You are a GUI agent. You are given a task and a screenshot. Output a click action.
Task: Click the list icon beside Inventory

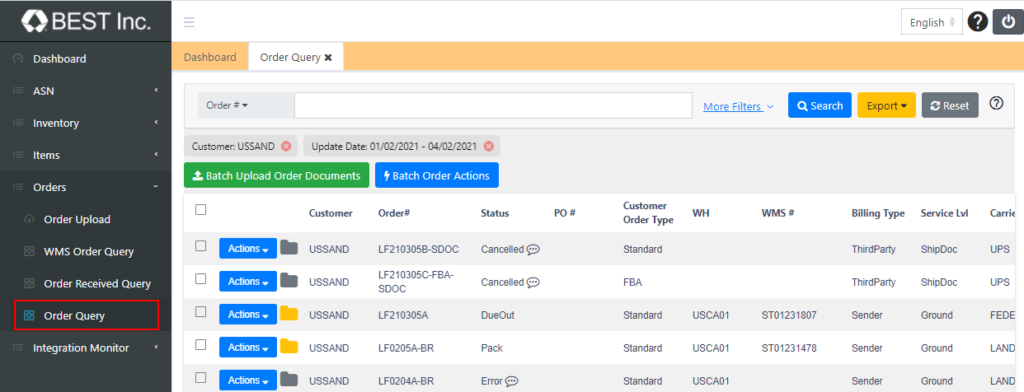pyautogui.click(x=18, y=123)
